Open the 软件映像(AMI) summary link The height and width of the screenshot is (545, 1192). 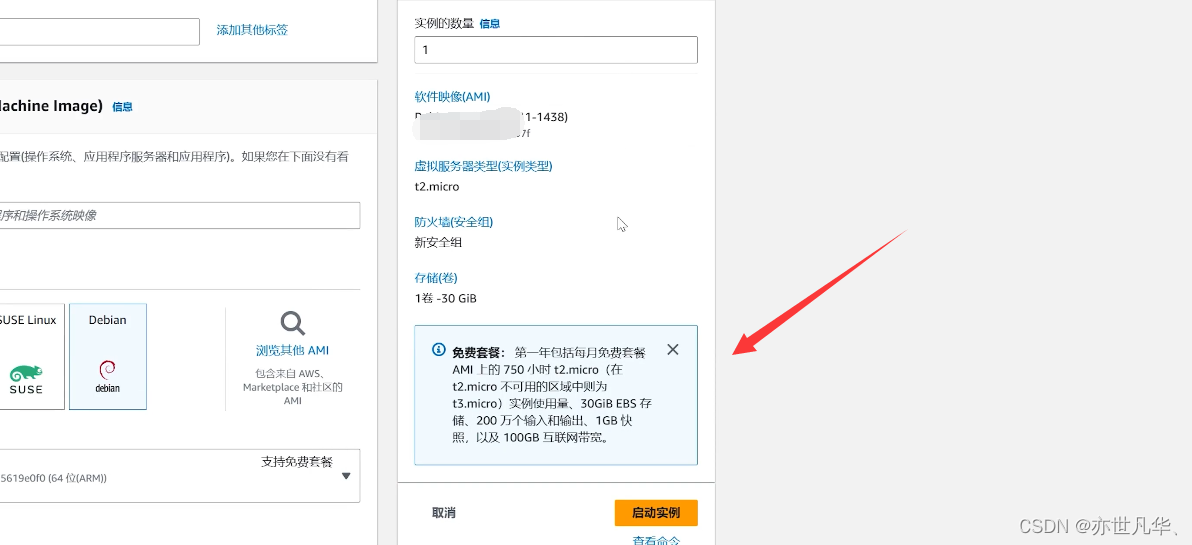tap(452, 97)
